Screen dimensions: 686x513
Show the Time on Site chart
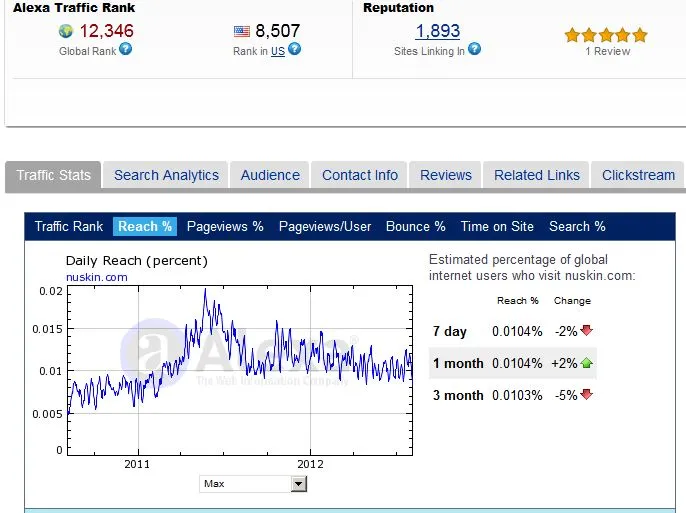[x=497, y=227]
